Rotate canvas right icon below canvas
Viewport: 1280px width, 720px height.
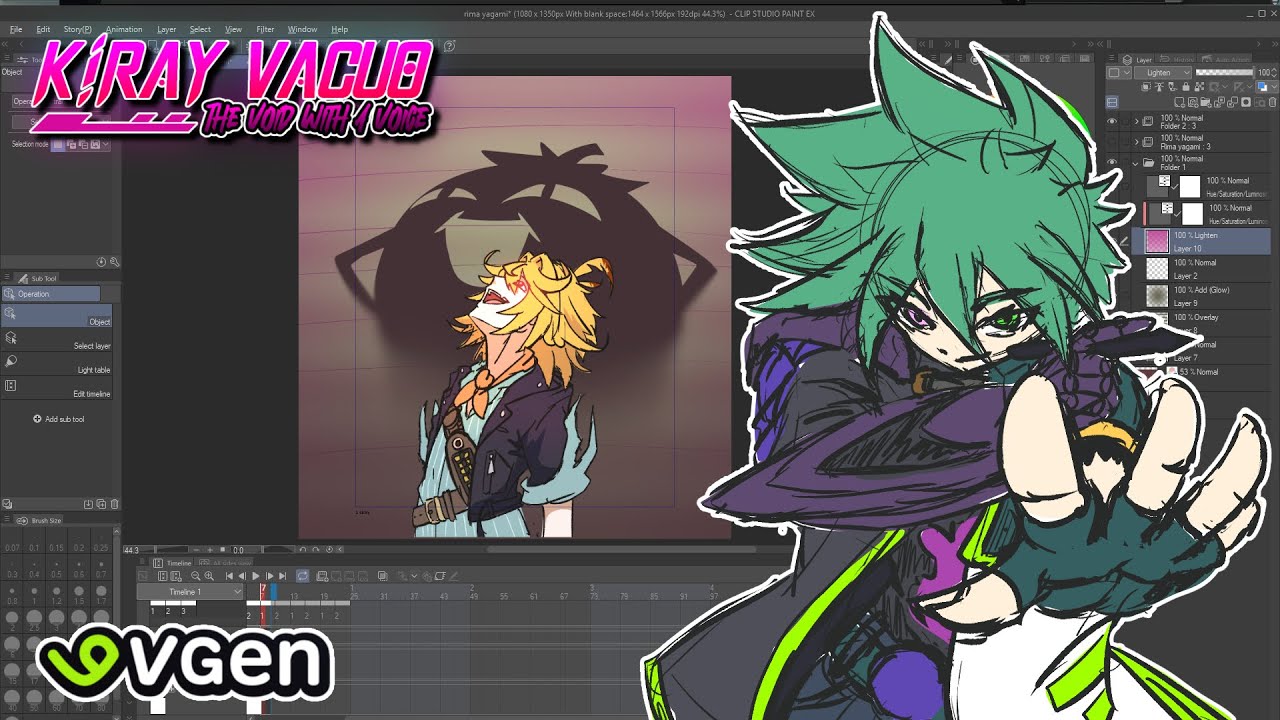click(x=316, y=549)
